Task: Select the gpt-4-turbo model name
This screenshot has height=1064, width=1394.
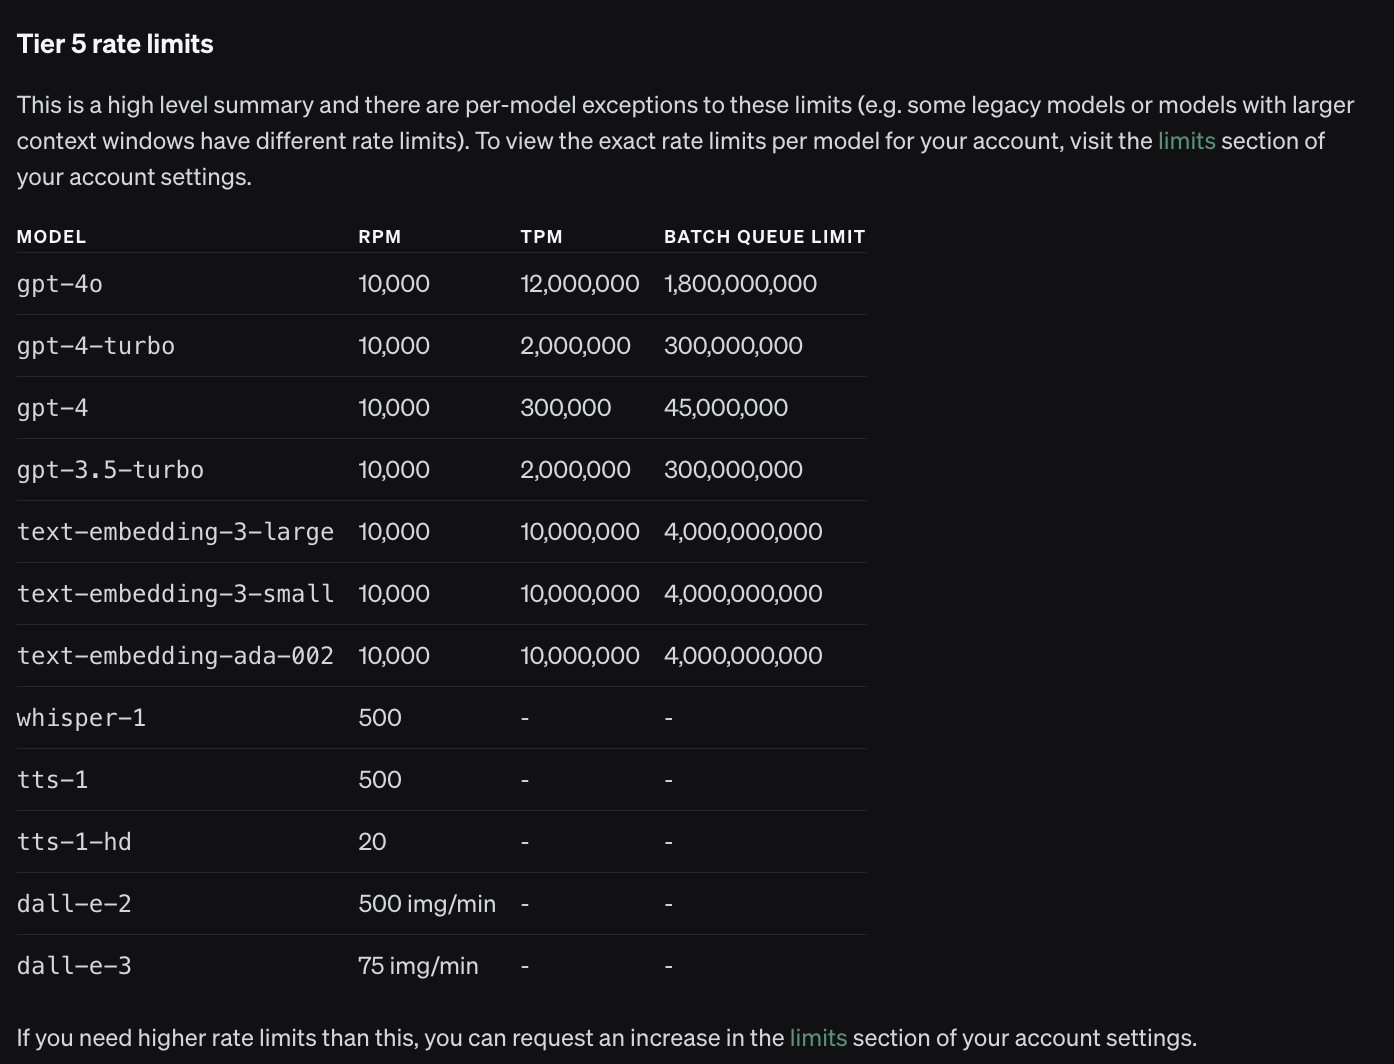Action: pyautogui.click(x=96, y=346)
